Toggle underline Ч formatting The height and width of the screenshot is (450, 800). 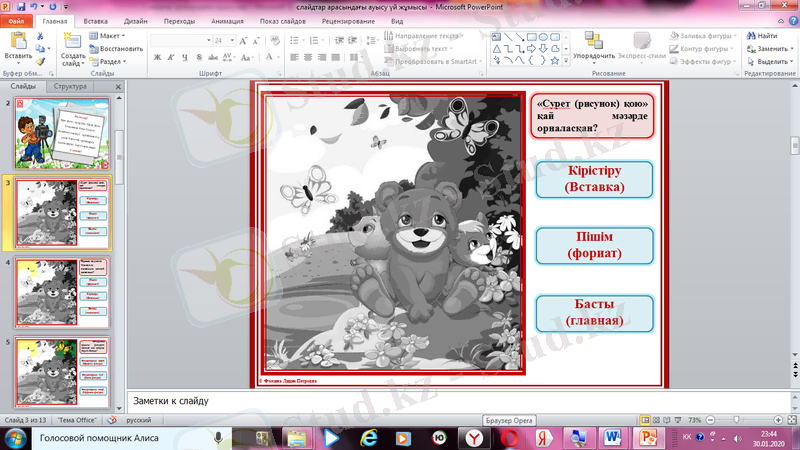click(184, 59)
